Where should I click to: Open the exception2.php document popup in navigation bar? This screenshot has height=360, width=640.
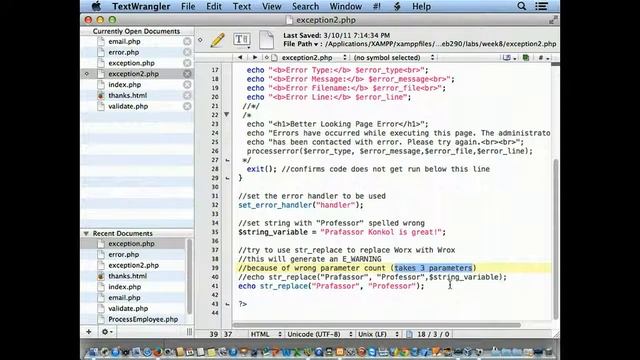tap(310, 58)
